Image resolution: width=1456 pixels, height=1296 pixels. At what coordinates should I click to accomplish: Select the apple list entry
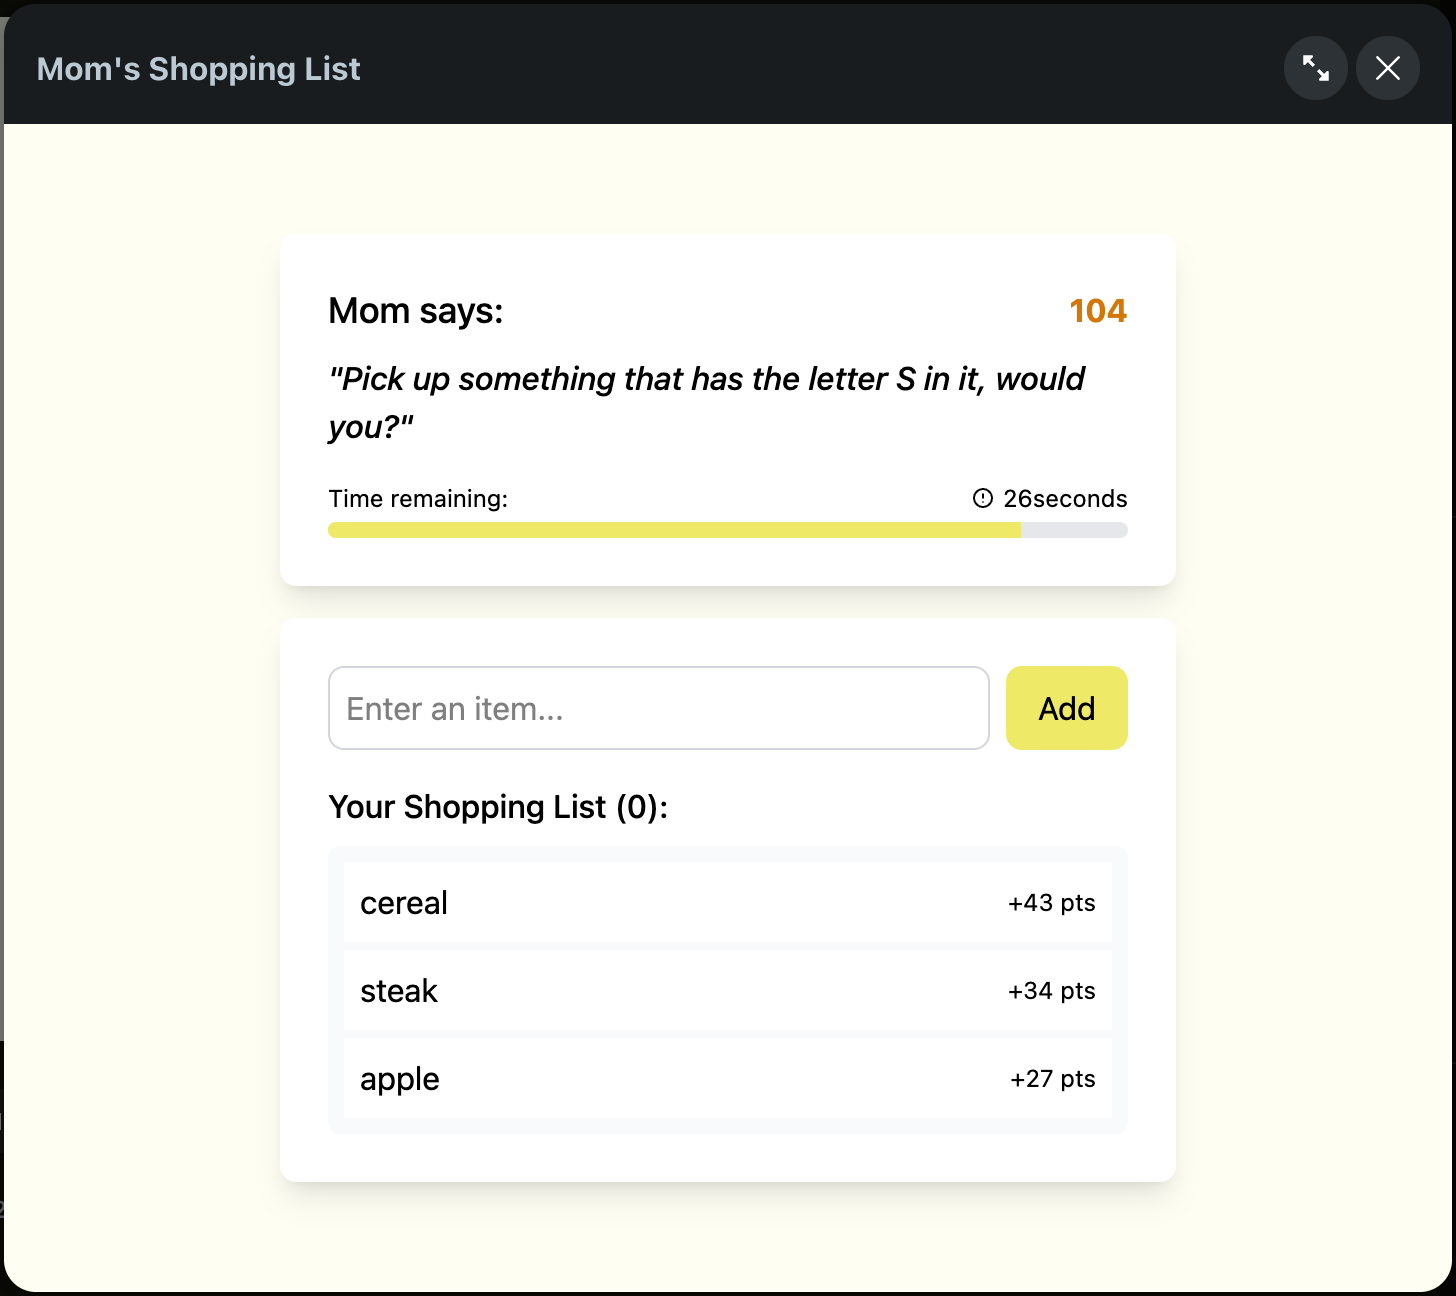point(399,1079)
